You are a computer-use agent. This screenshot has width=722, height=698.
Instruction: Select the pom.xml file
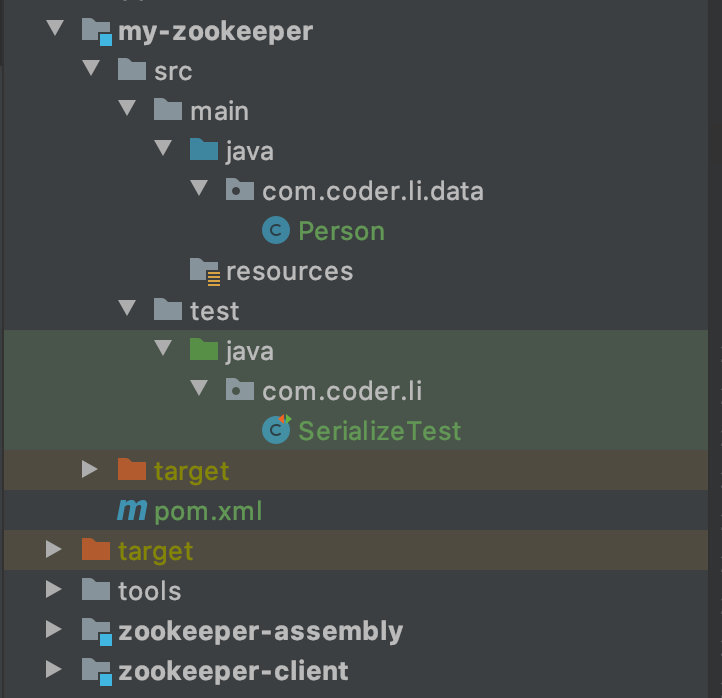pos(208,511)
